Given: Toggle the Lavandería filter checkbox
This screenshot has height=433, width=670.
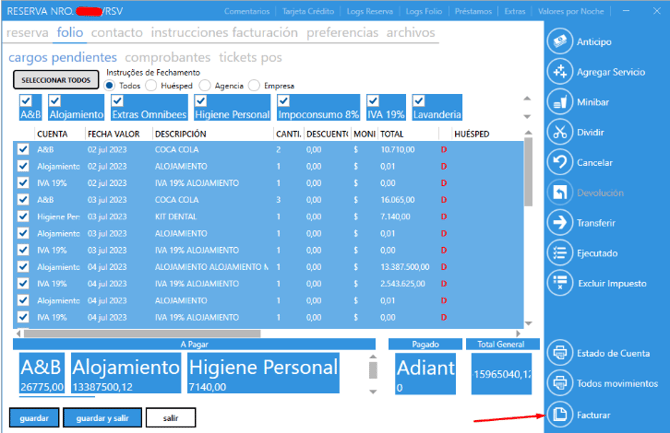Looking at the screenshot, I should [419, 101].
